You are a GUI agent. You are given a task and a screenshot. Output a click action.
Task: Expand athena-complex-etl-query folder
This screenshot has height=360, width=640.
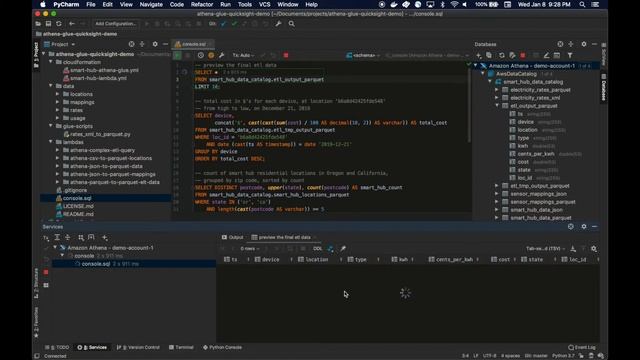58,150
